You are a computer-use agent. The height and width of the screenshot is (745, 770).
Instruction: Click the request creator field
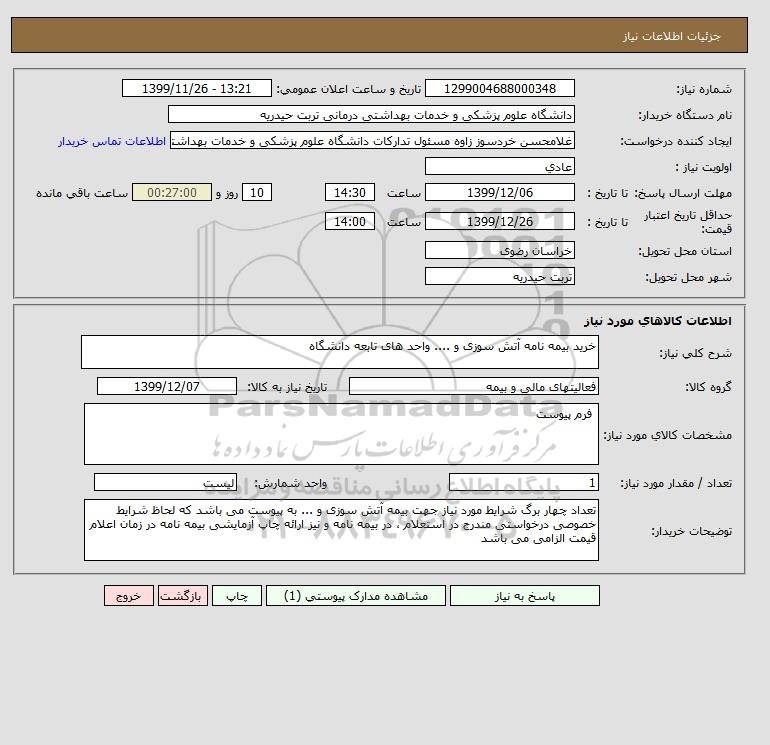[x=372, y=140]
